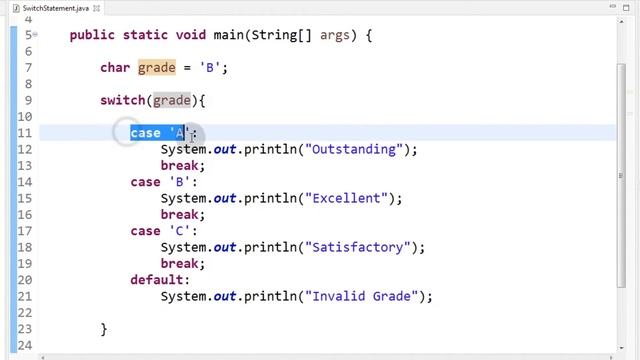Click the selected text case 'A'

point(158,133)
